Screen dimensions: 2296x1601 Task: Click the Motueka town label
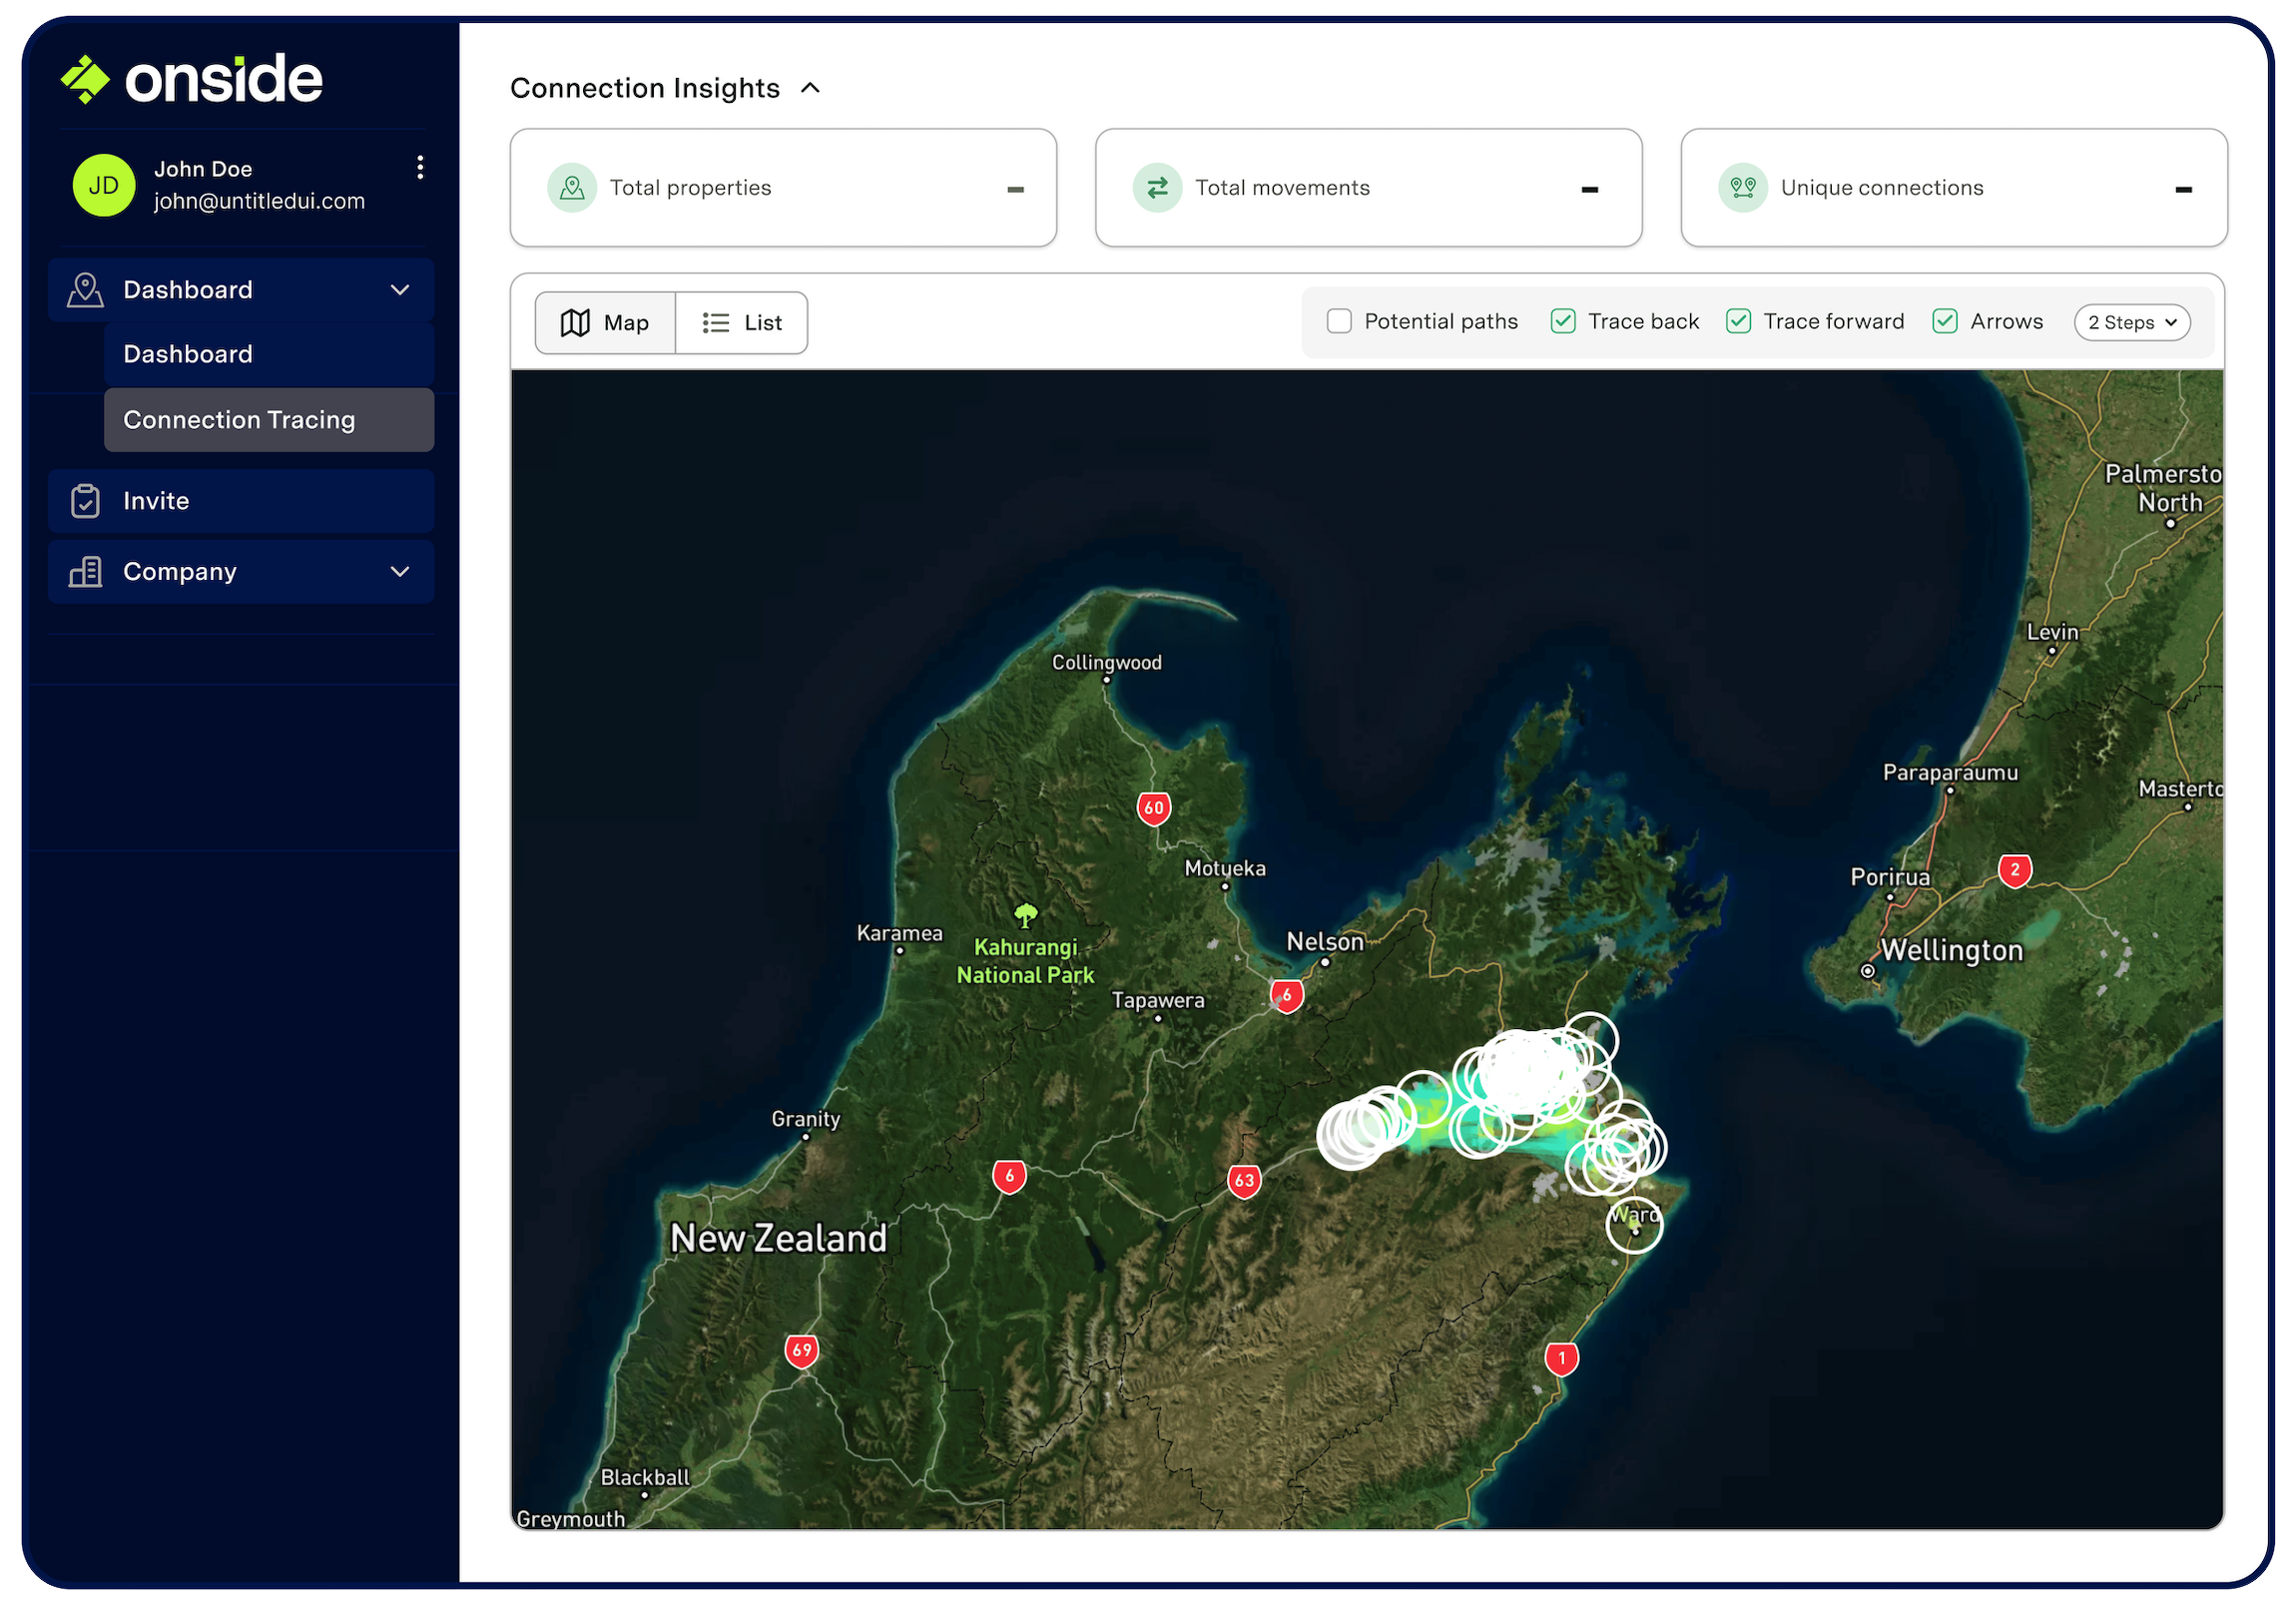tap(1225, 869)
